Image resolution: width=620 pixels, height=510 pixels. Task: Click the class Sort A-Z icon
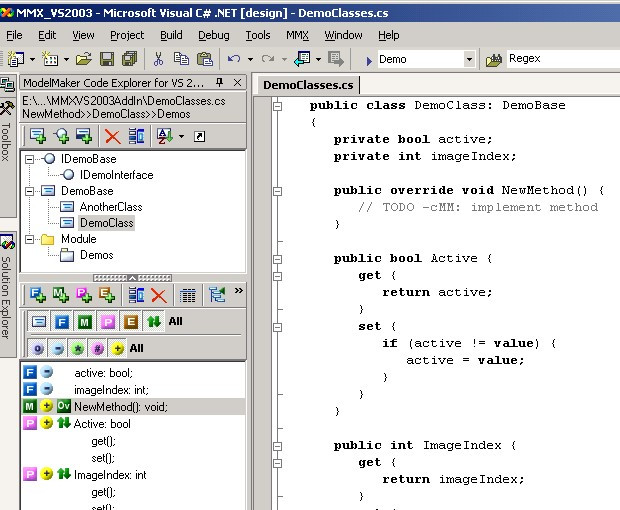point(165,136)
